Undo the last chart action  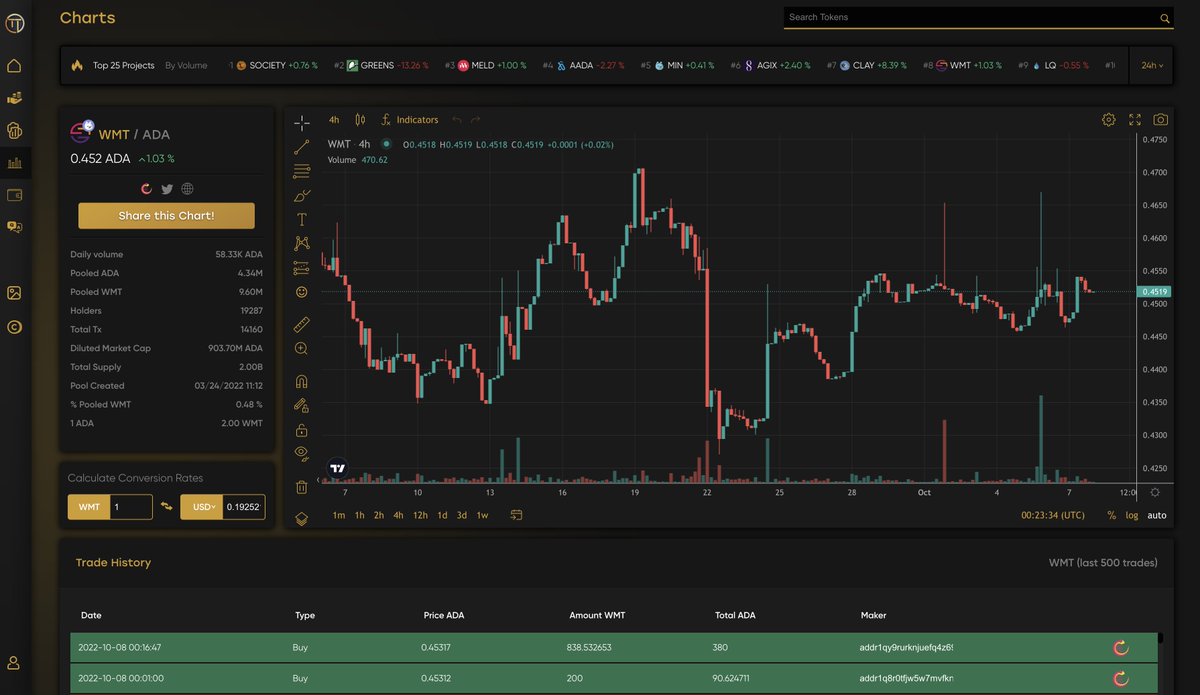457,120
